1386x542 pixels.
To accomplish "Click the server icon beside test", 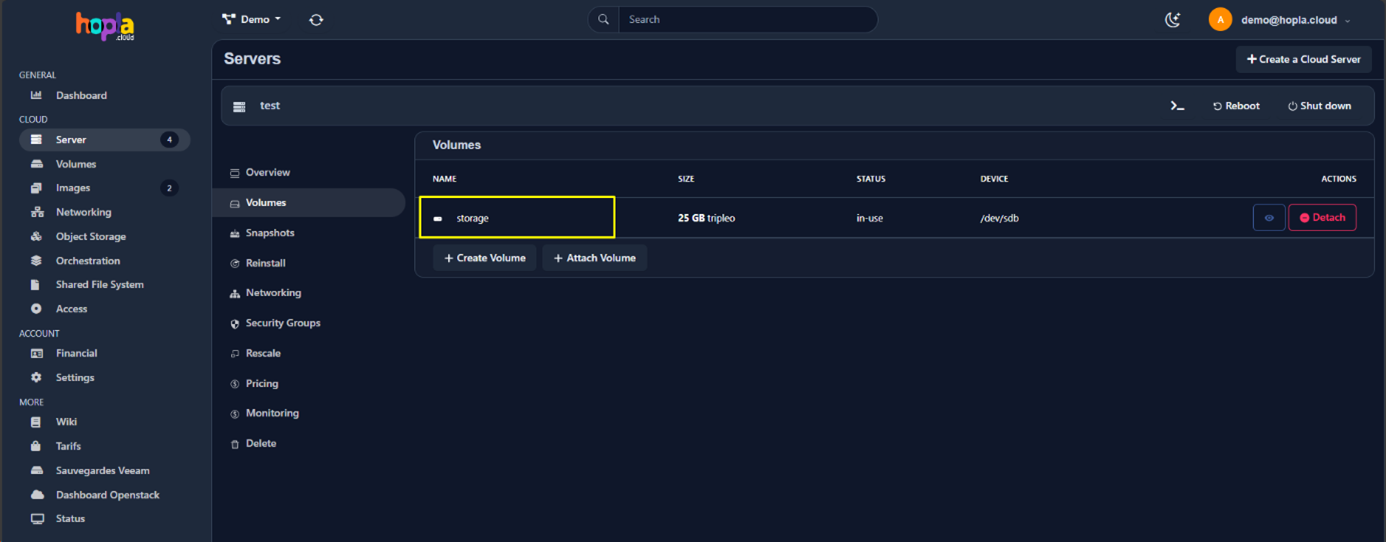I will [240, 106].
